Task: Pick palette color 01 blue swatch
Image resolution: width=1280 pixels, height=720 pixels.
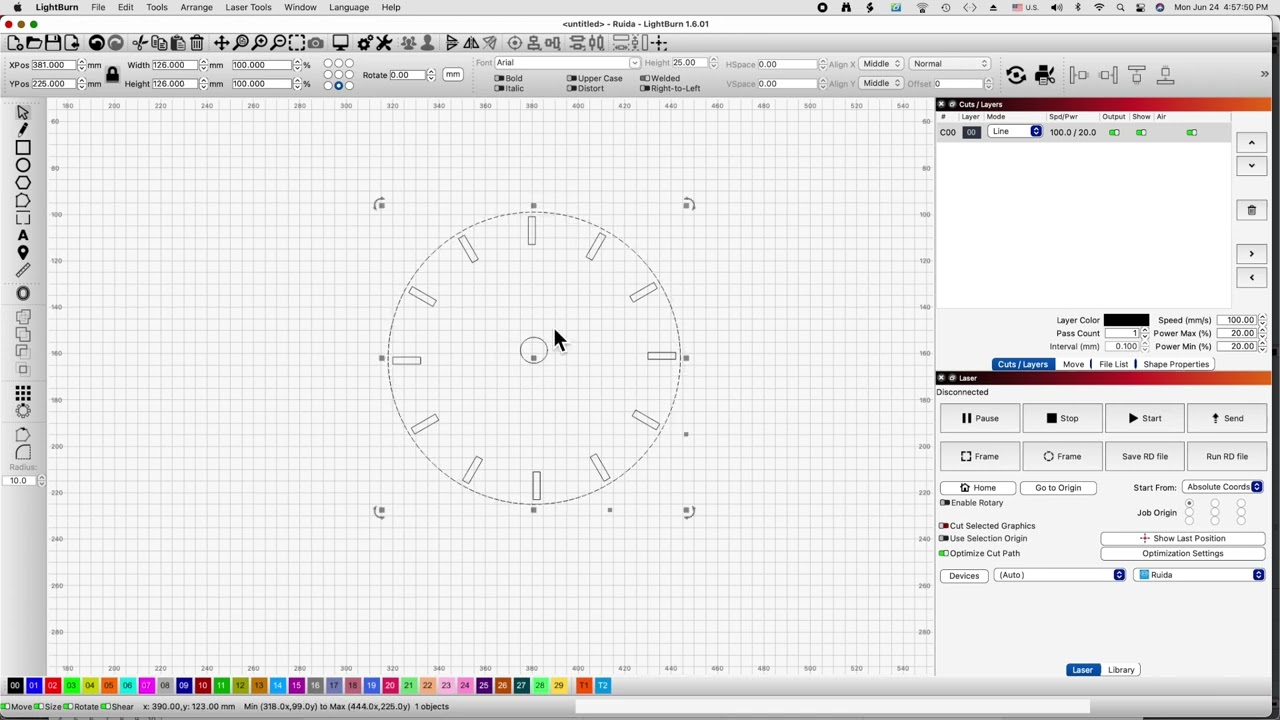Action: coord(33,686)
